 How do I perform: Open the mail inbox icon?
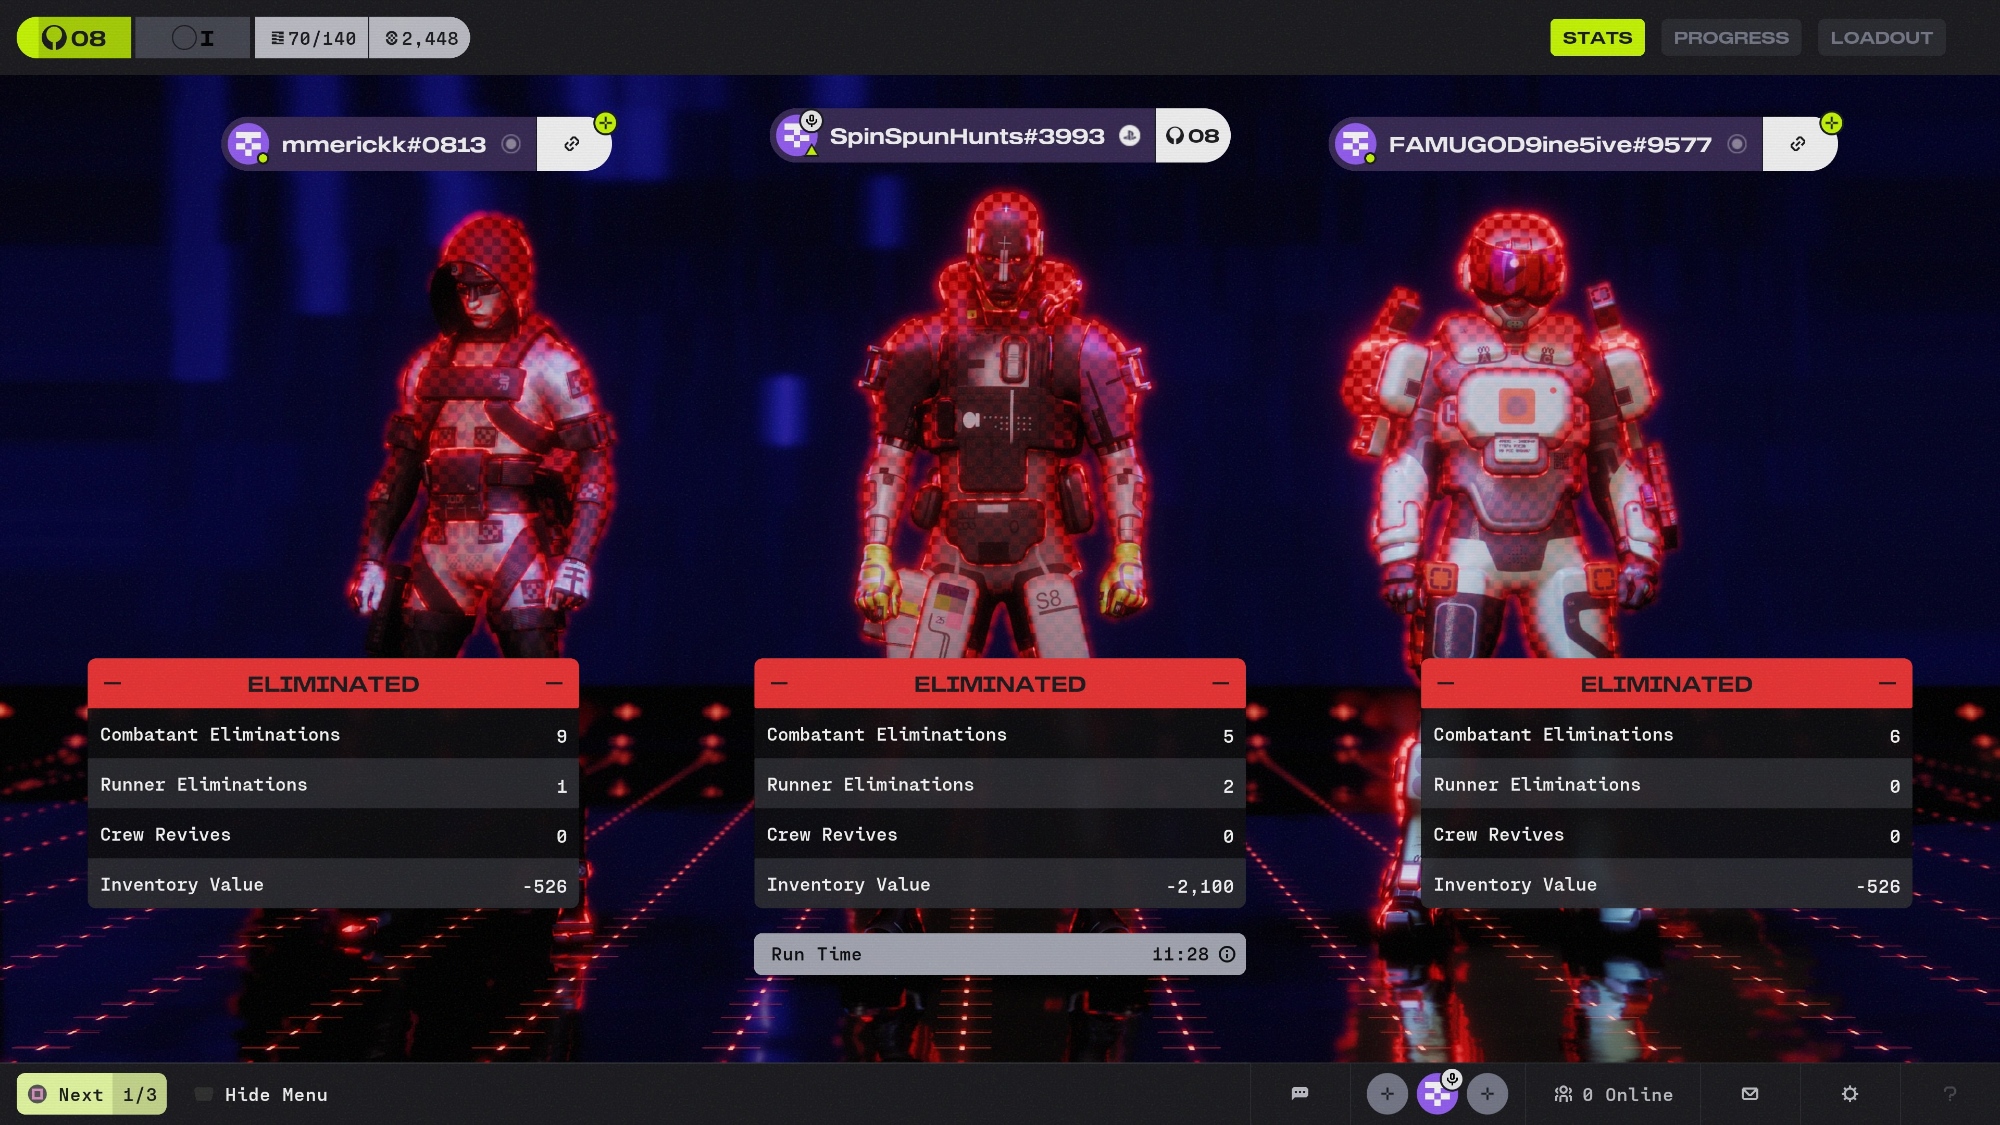[1749, 1093]
